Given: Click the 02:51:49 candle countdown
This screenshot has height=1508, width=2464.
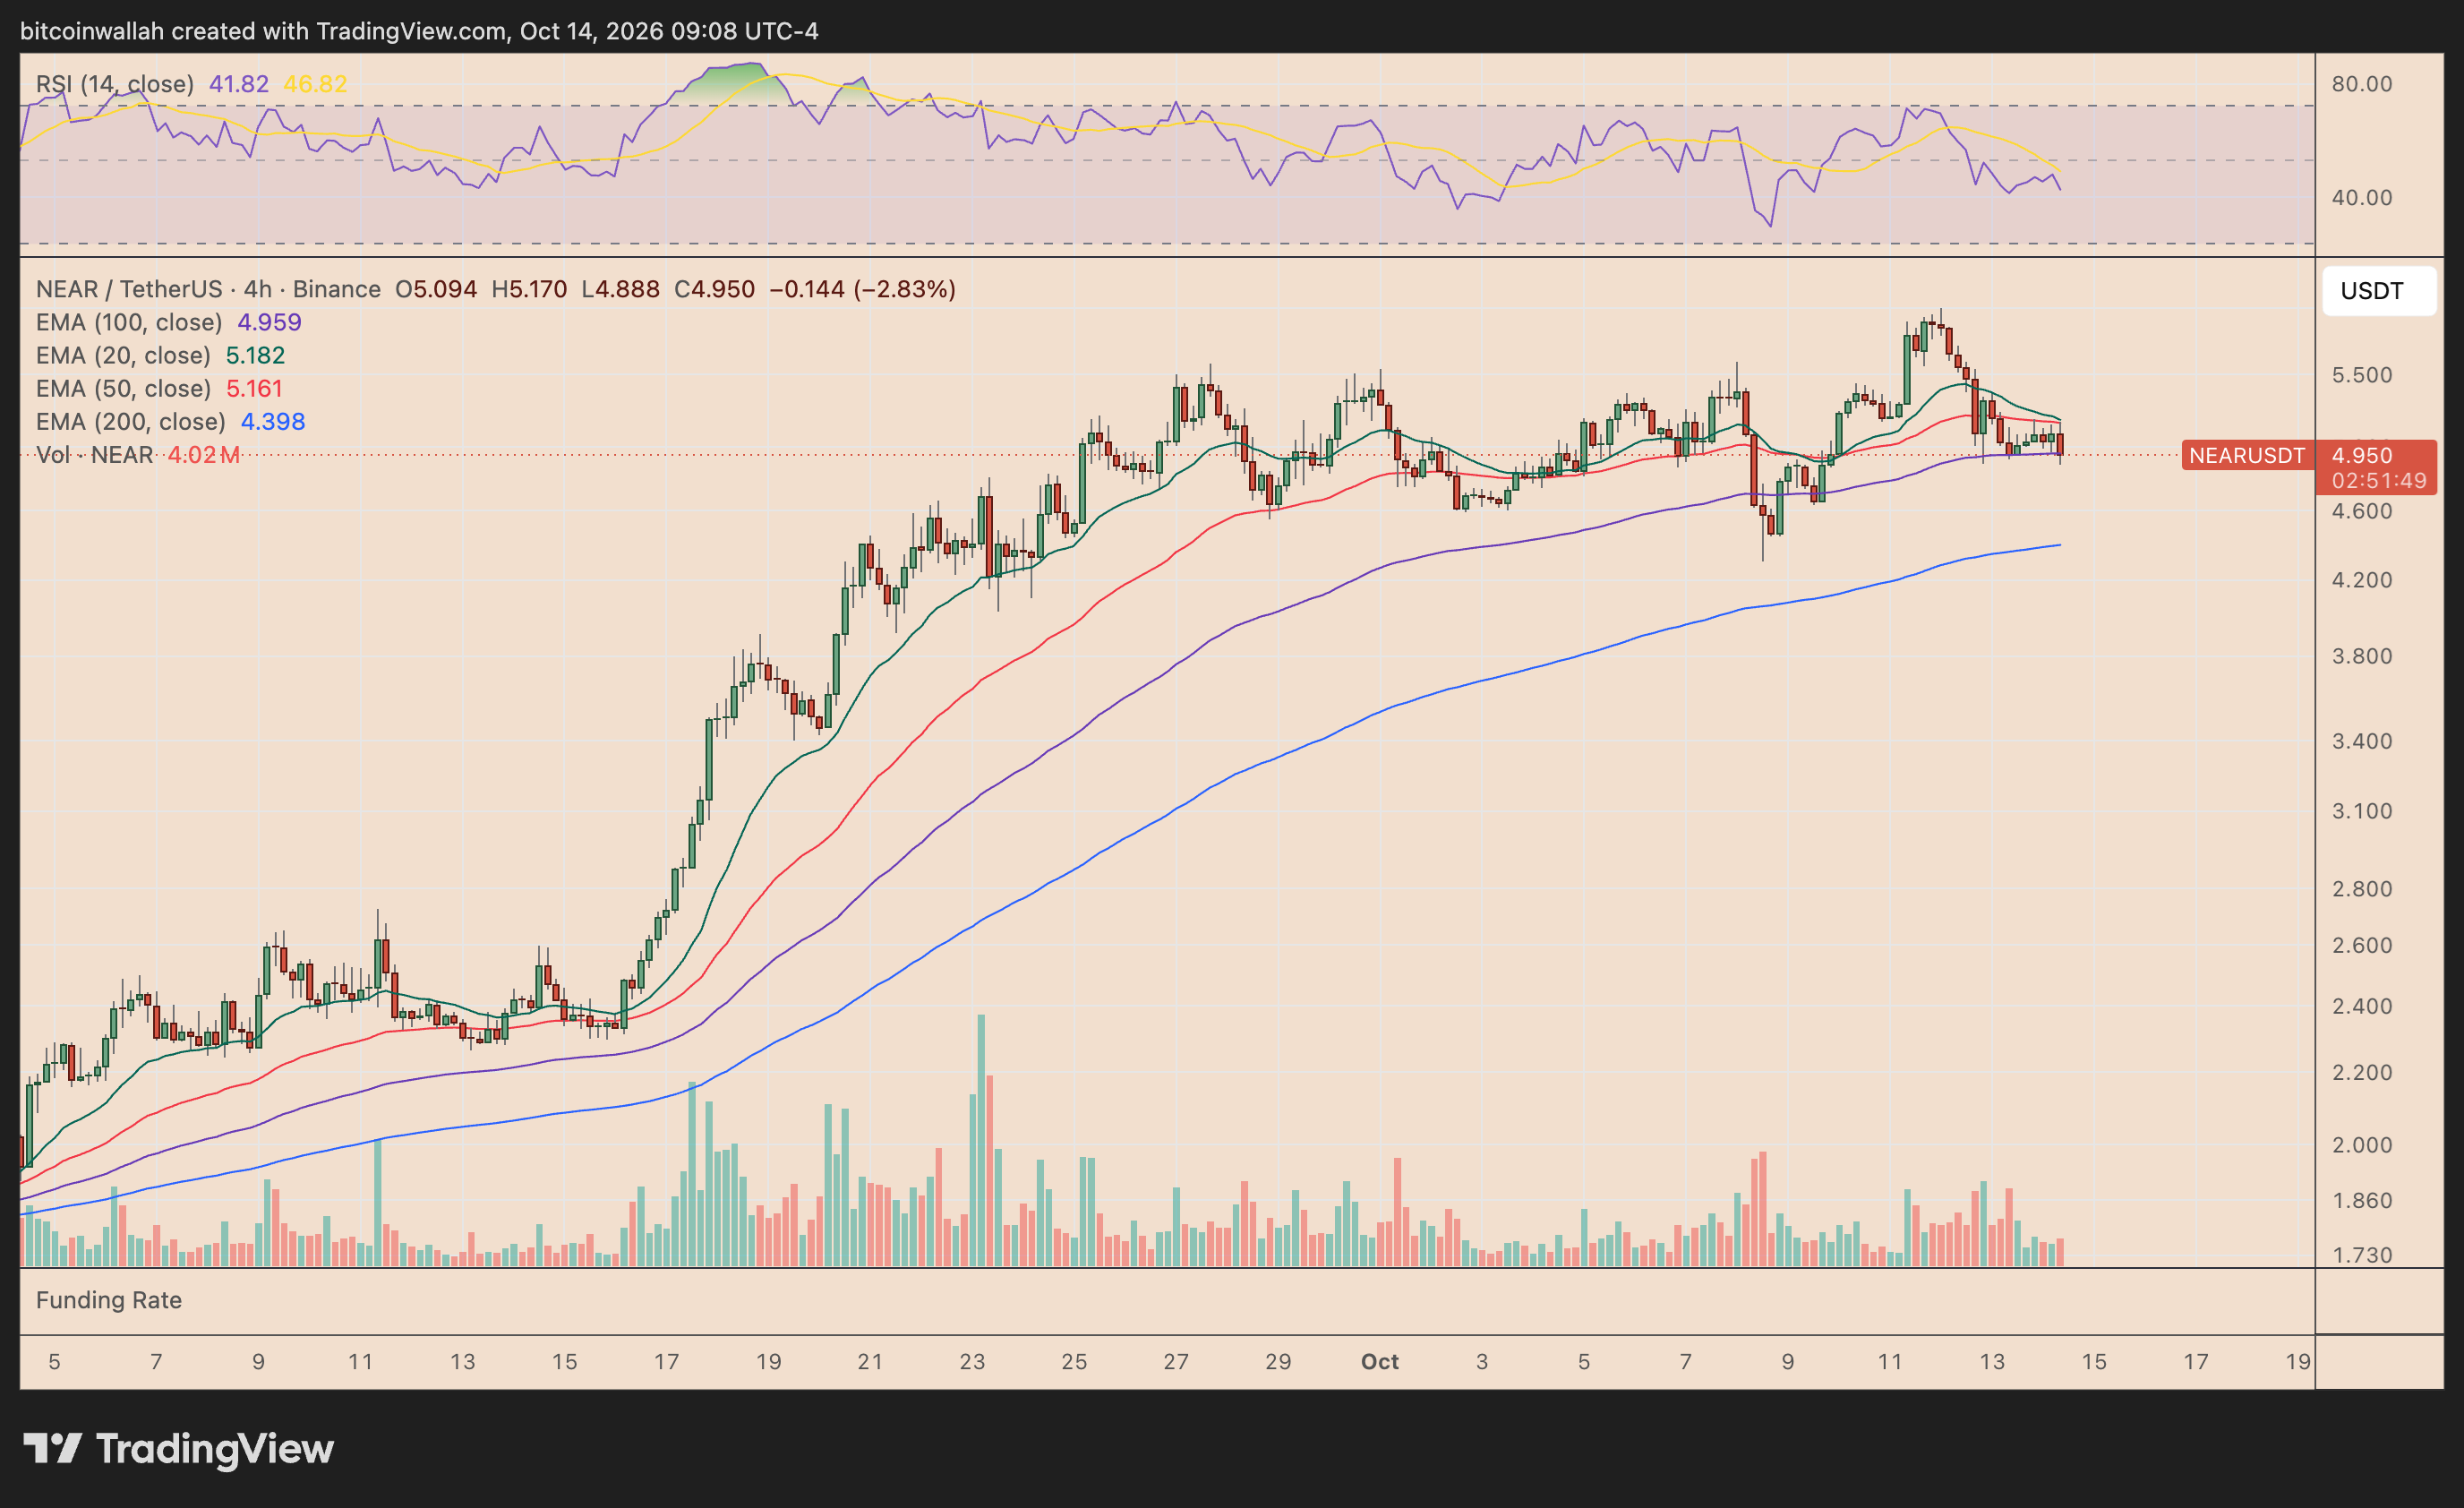Looking at the screenshot, I should pos(2378,480).
